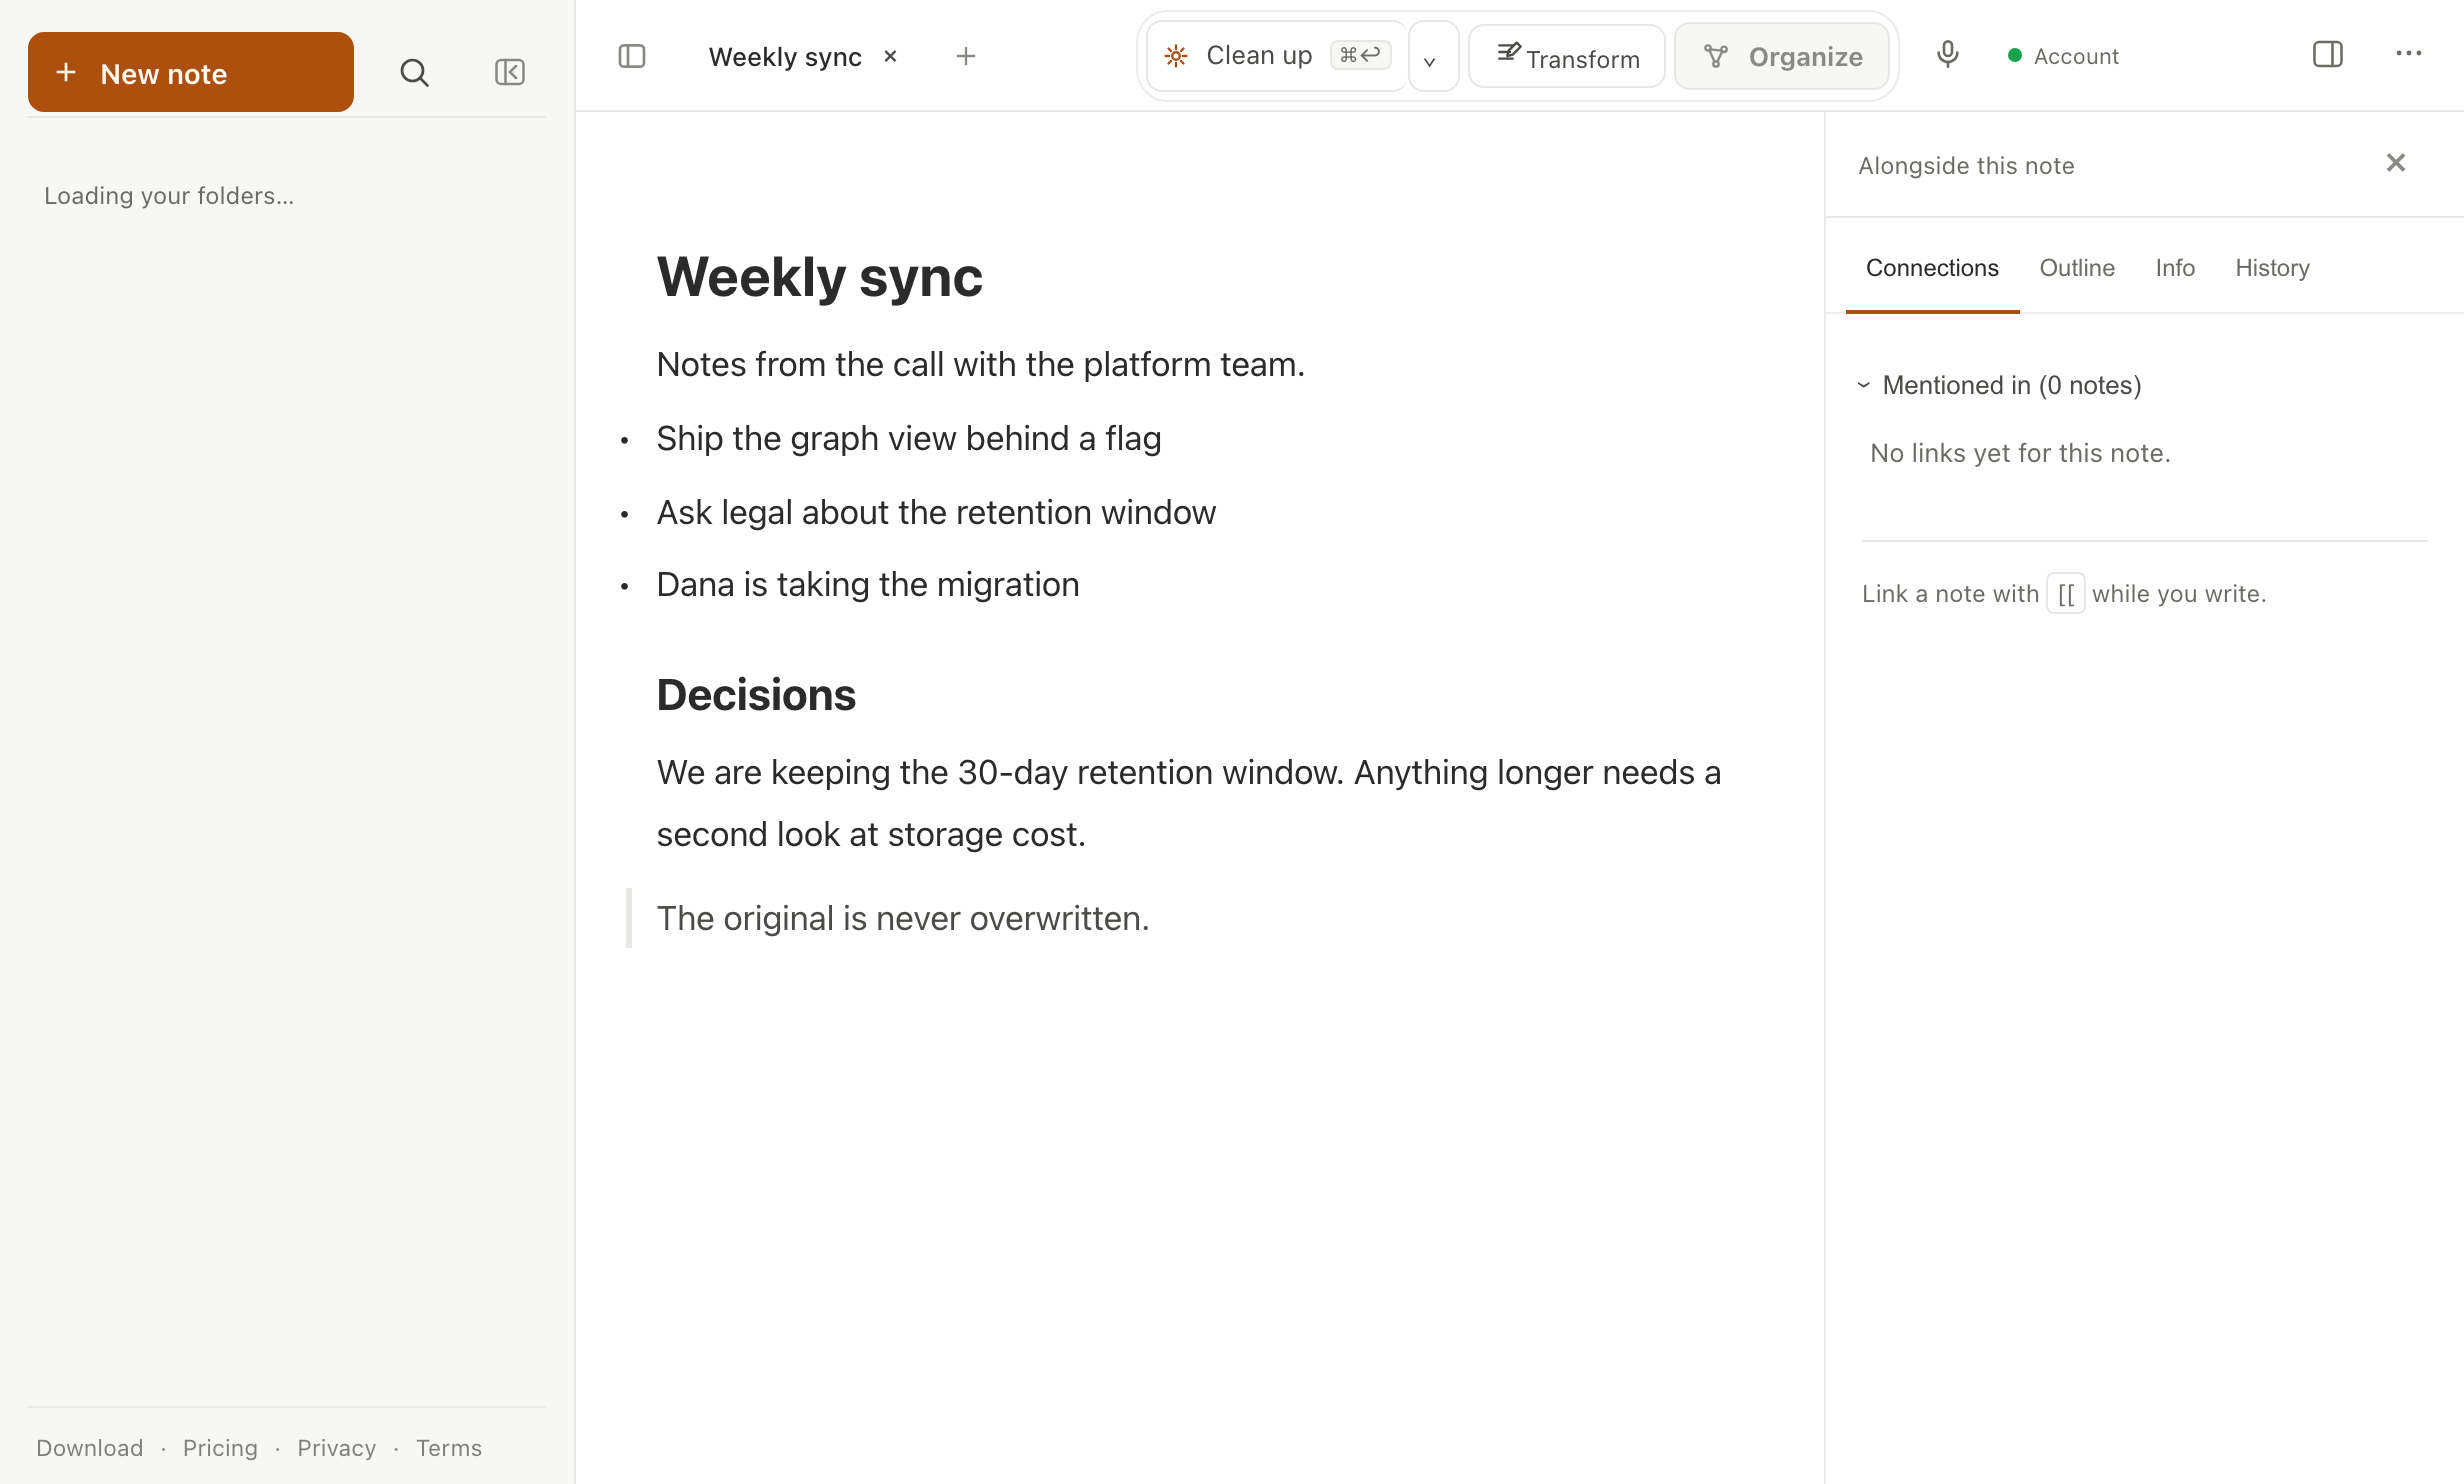Select the Weekly sync tab
Screen dimensions: 2464x1484
[x=785, y=57]
